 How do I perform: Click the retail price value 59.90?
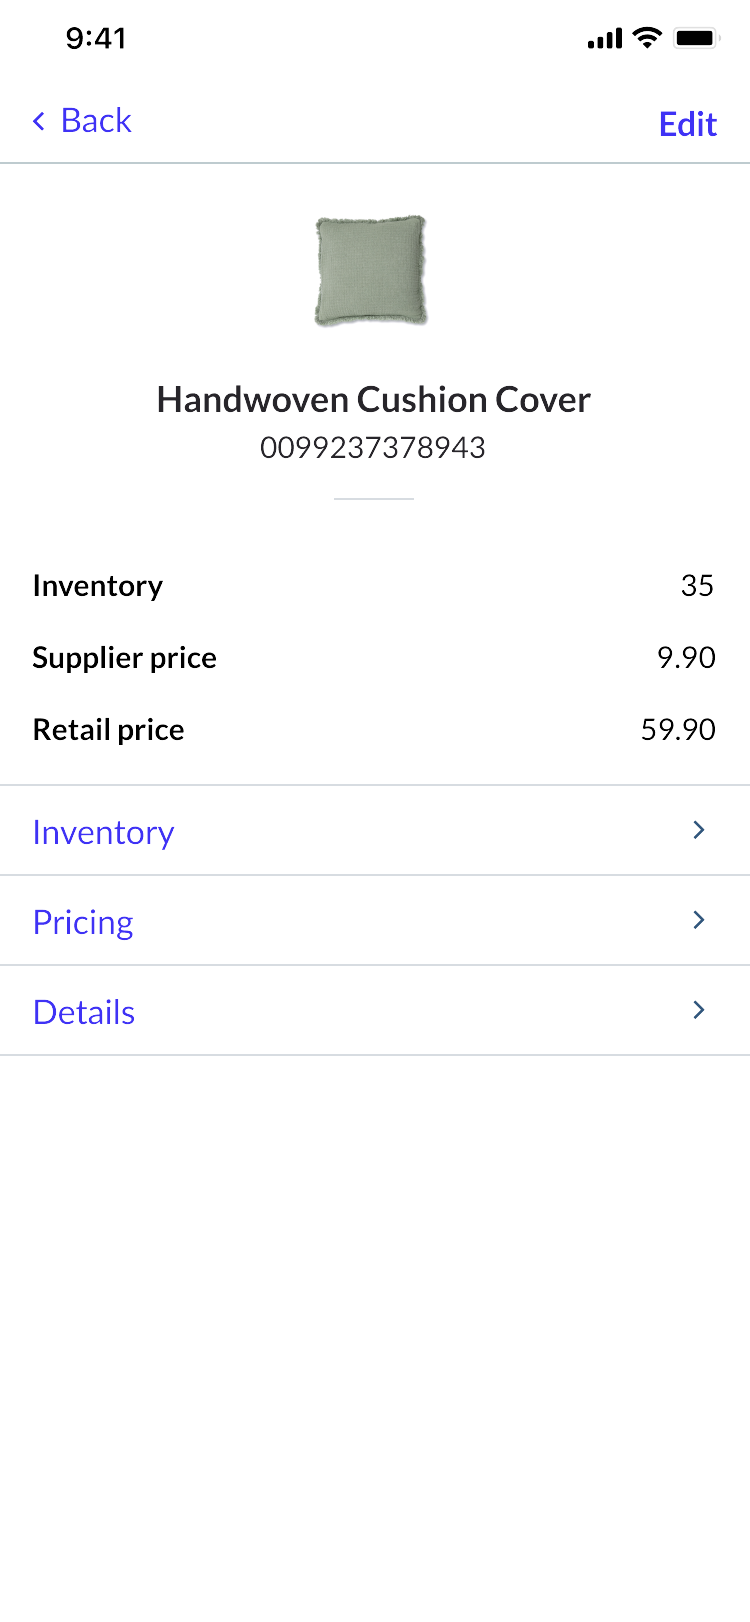pyautogui.click(x=678, y=730)
